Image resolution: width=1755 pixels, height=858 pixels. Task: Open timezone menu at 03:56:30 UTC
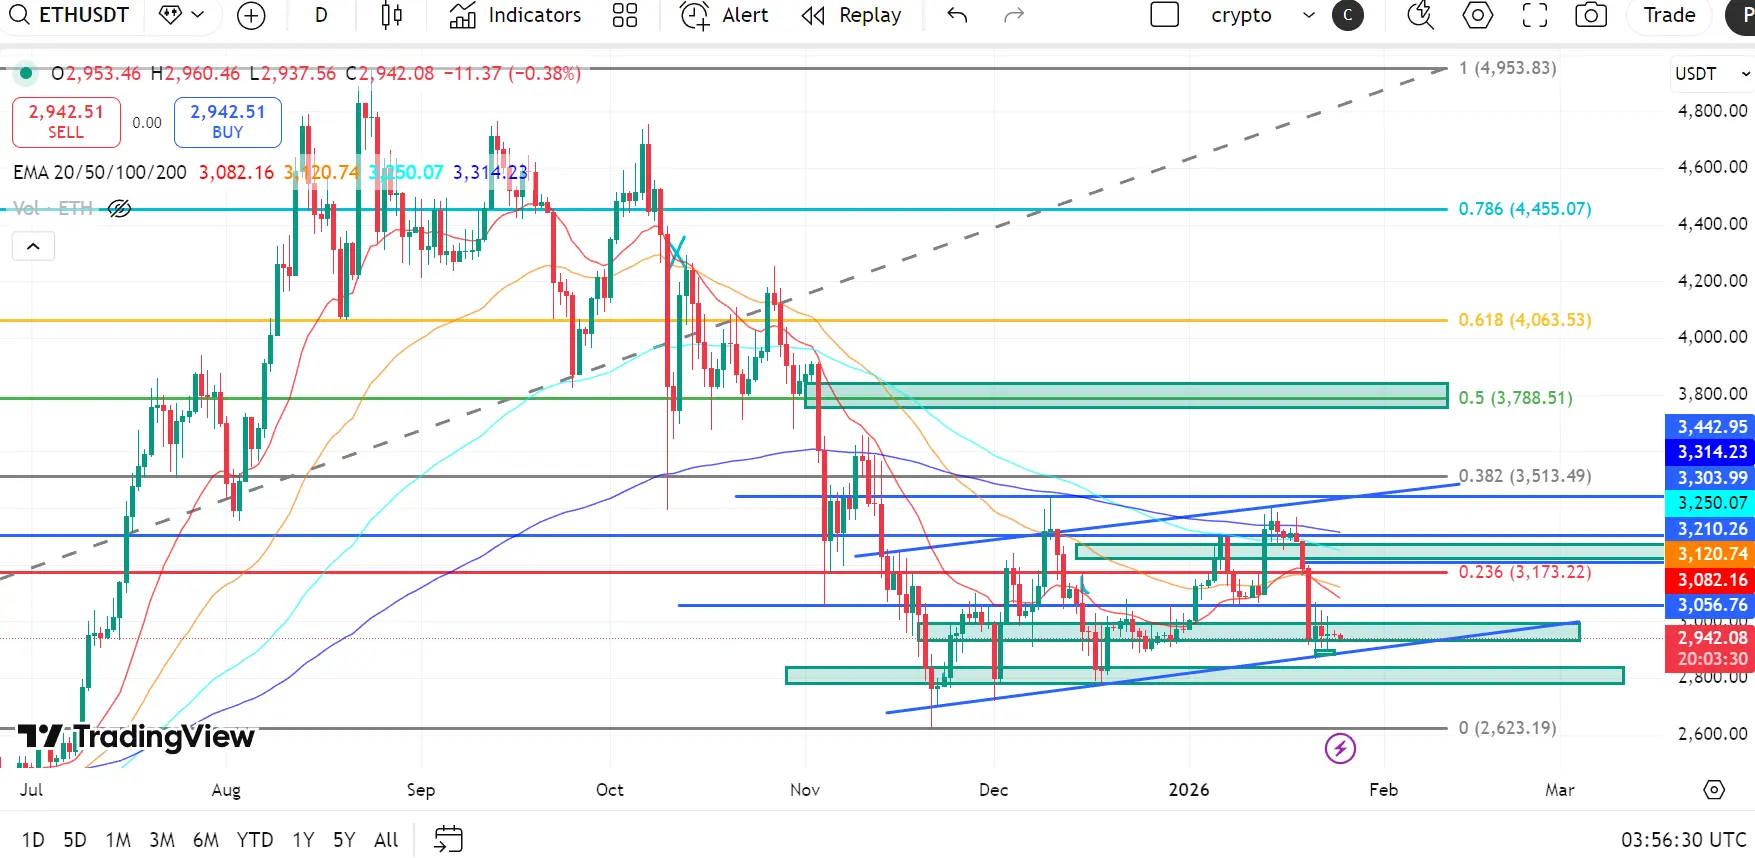point(1683,839)
